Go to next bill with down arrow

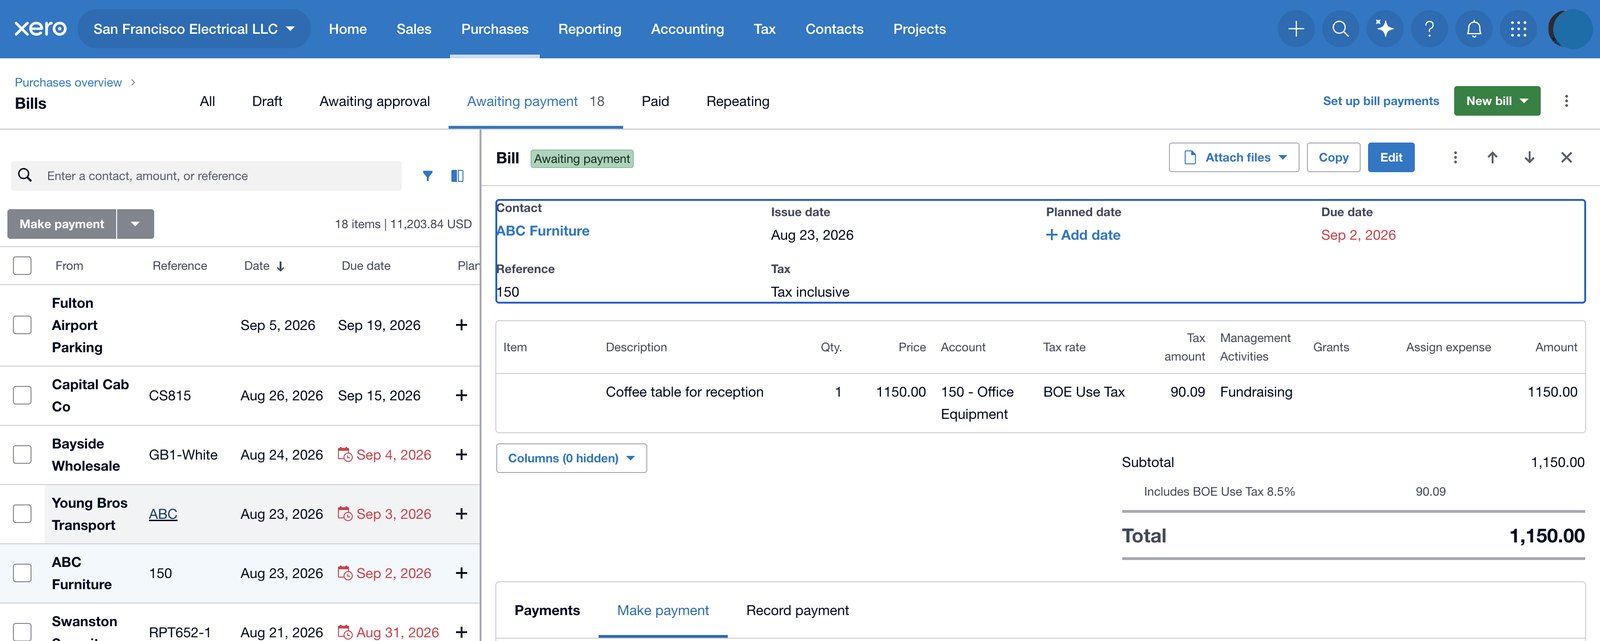1529,157
